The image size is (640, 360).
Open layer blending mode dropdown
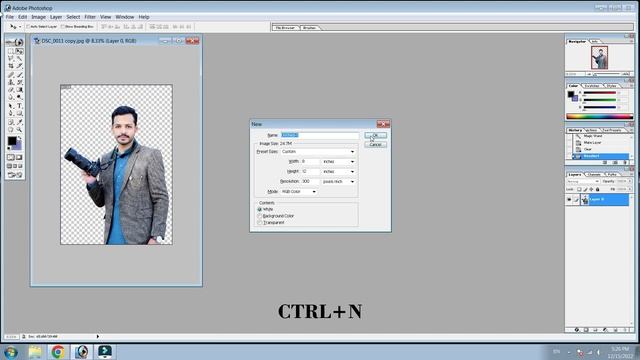click(x=583, y=181)
